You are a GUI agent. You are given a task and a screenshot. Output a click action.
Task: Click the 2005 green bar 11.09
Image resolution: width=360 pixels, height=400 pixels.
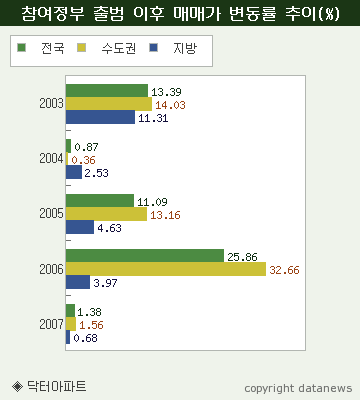tap(100, 201)
